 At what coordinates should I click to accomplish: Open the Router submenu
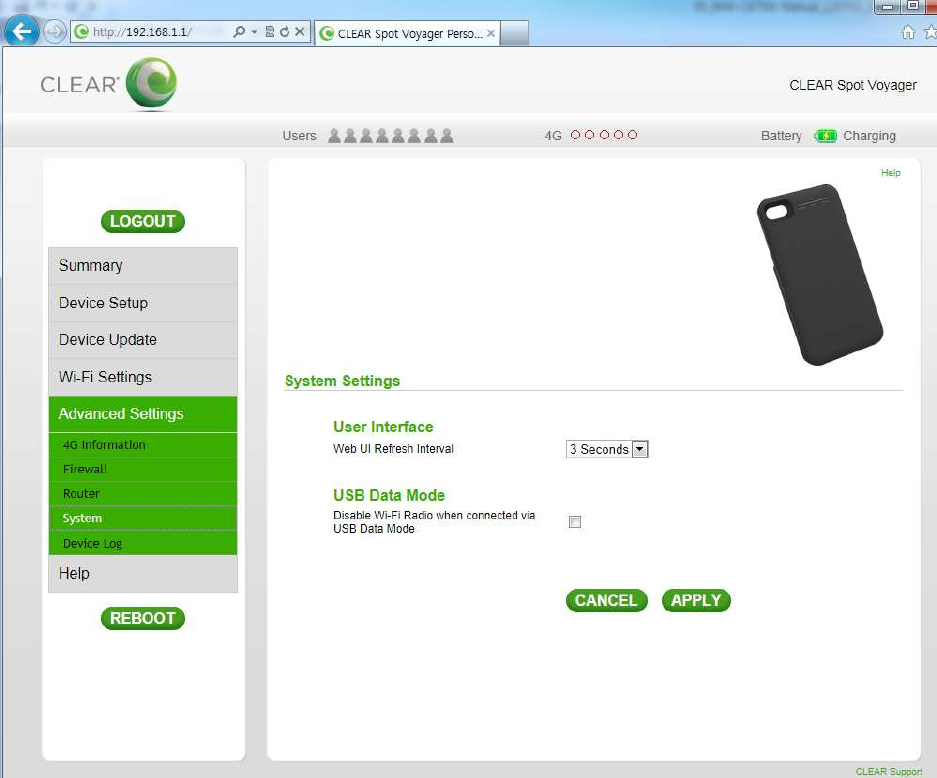coord(143,494)
